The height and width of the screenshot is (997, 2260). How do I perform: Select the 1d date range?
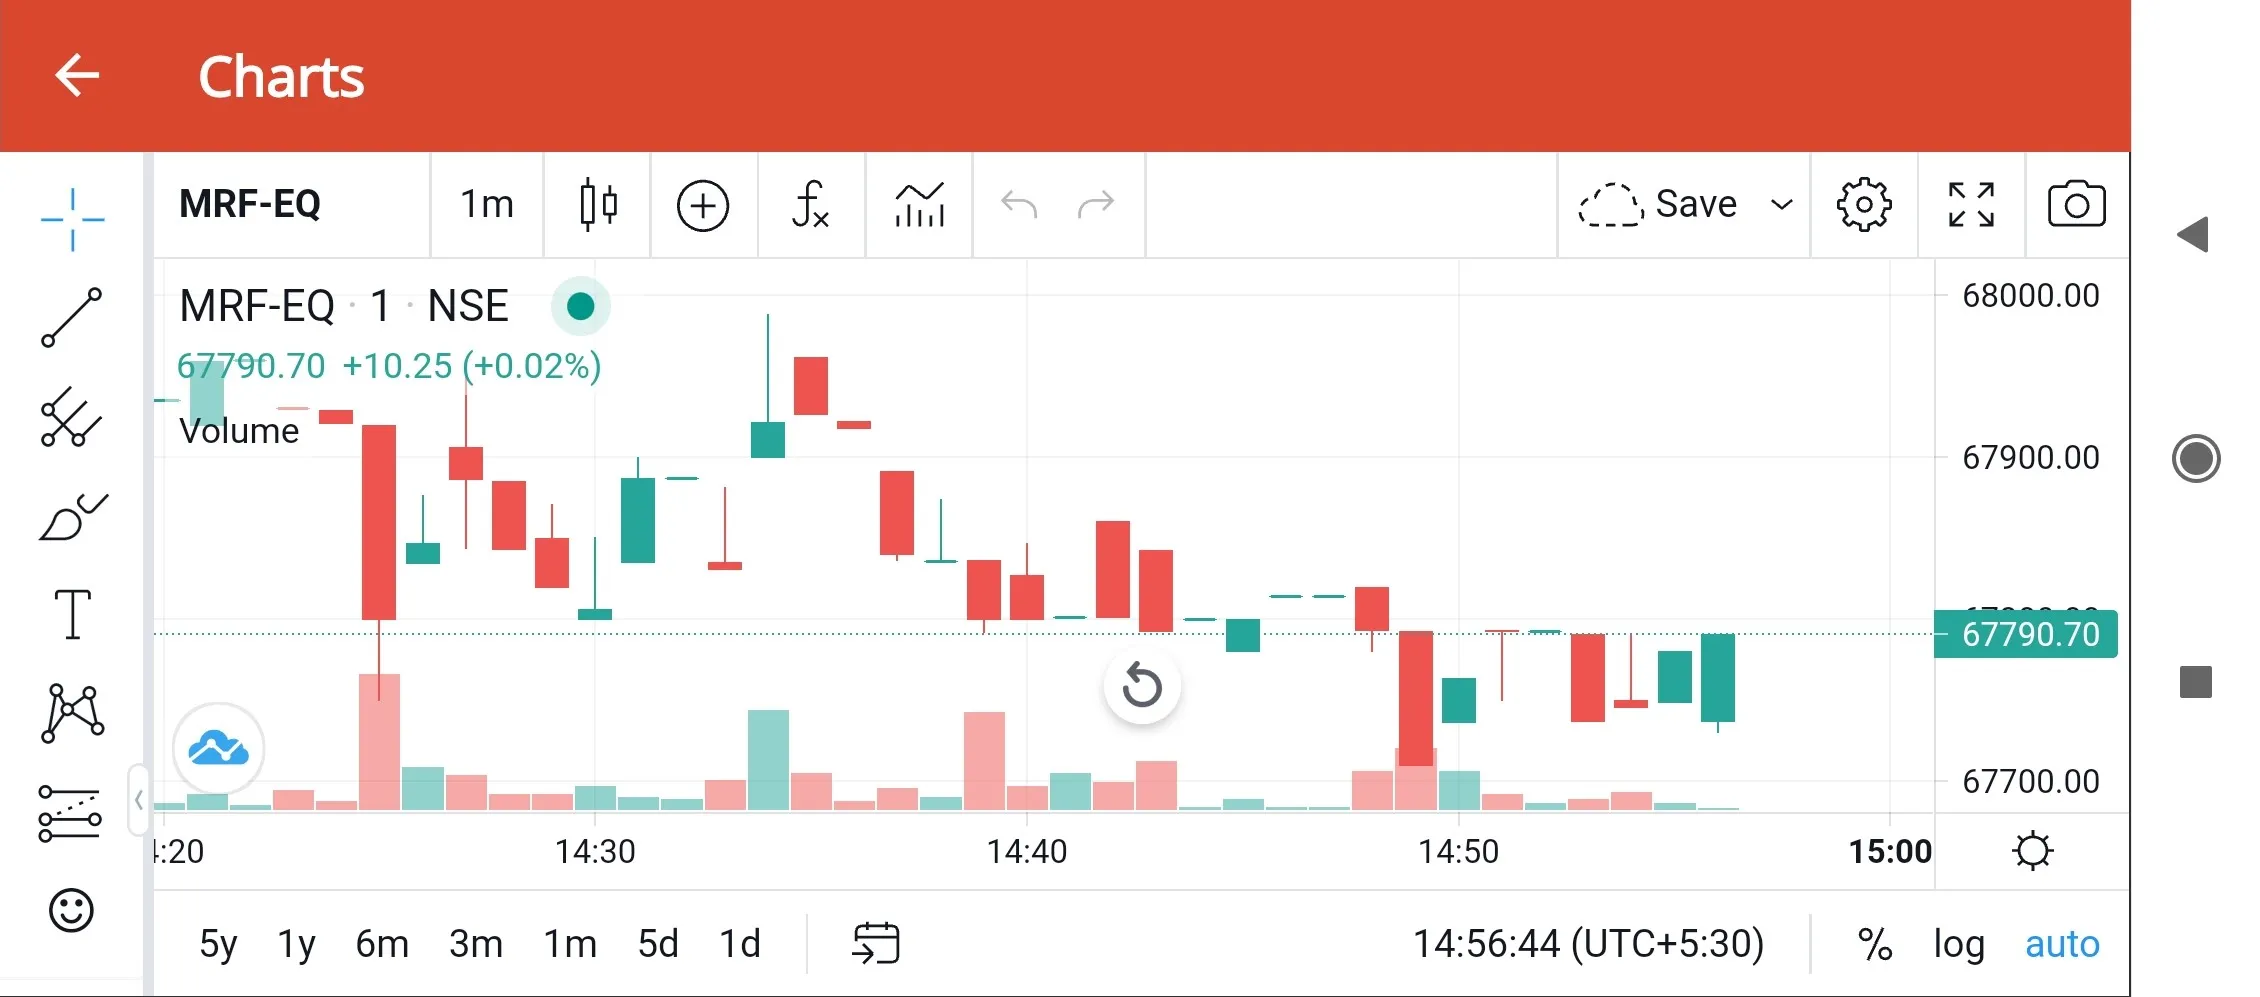point(740,944)
